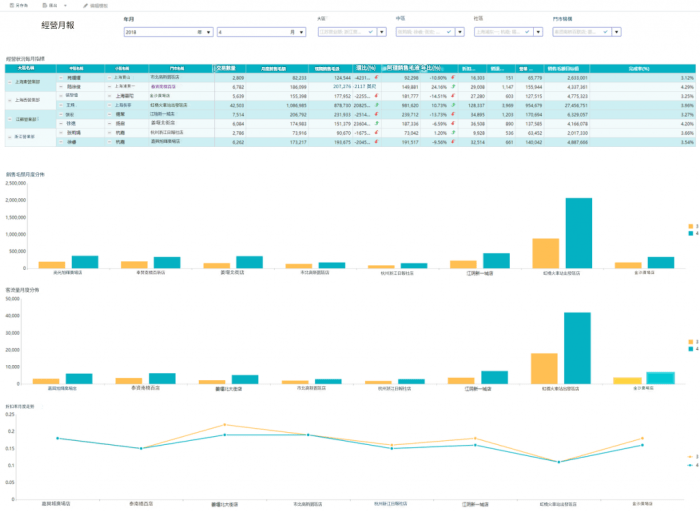The width and height of the screenshot is (700, 512).
Task: Click the checkmark in the first region filter
Action: point(371,32)
